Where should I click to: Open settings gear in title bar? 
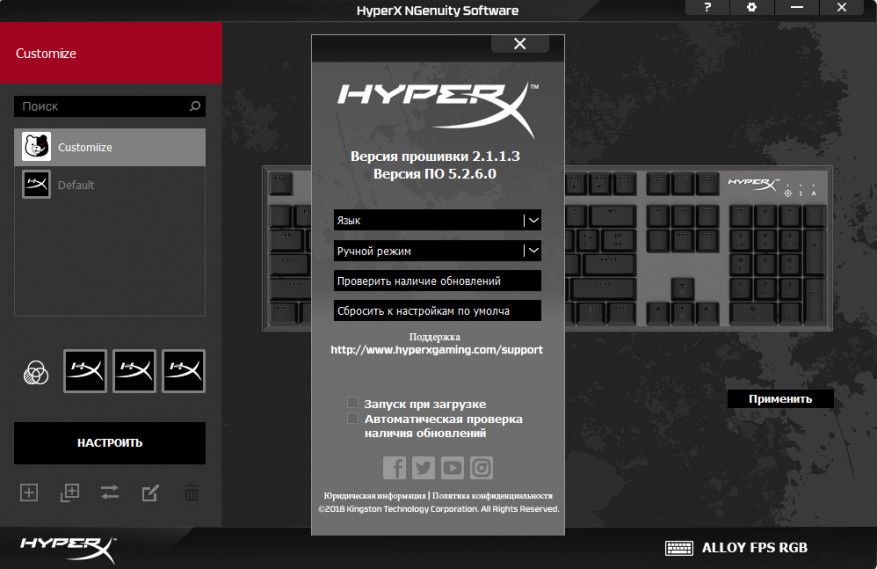(x=752, y=7)
